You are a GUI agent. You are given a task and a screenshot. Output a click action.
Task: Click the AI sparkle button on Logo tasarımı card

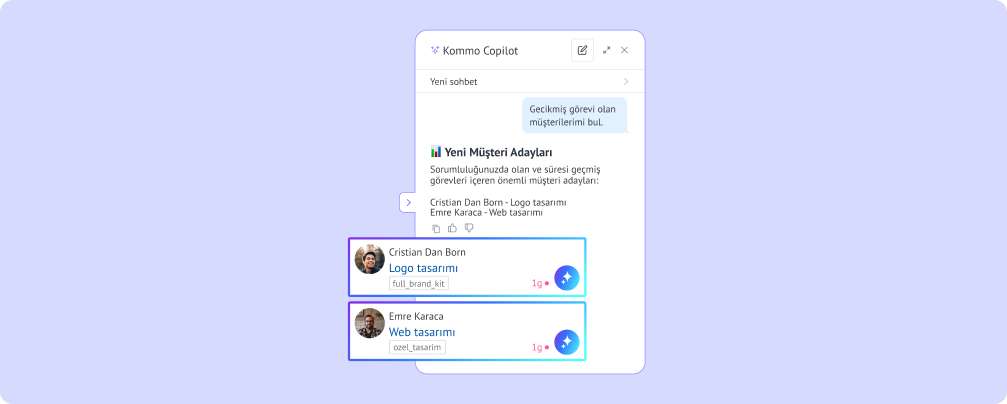coord(566,278)
